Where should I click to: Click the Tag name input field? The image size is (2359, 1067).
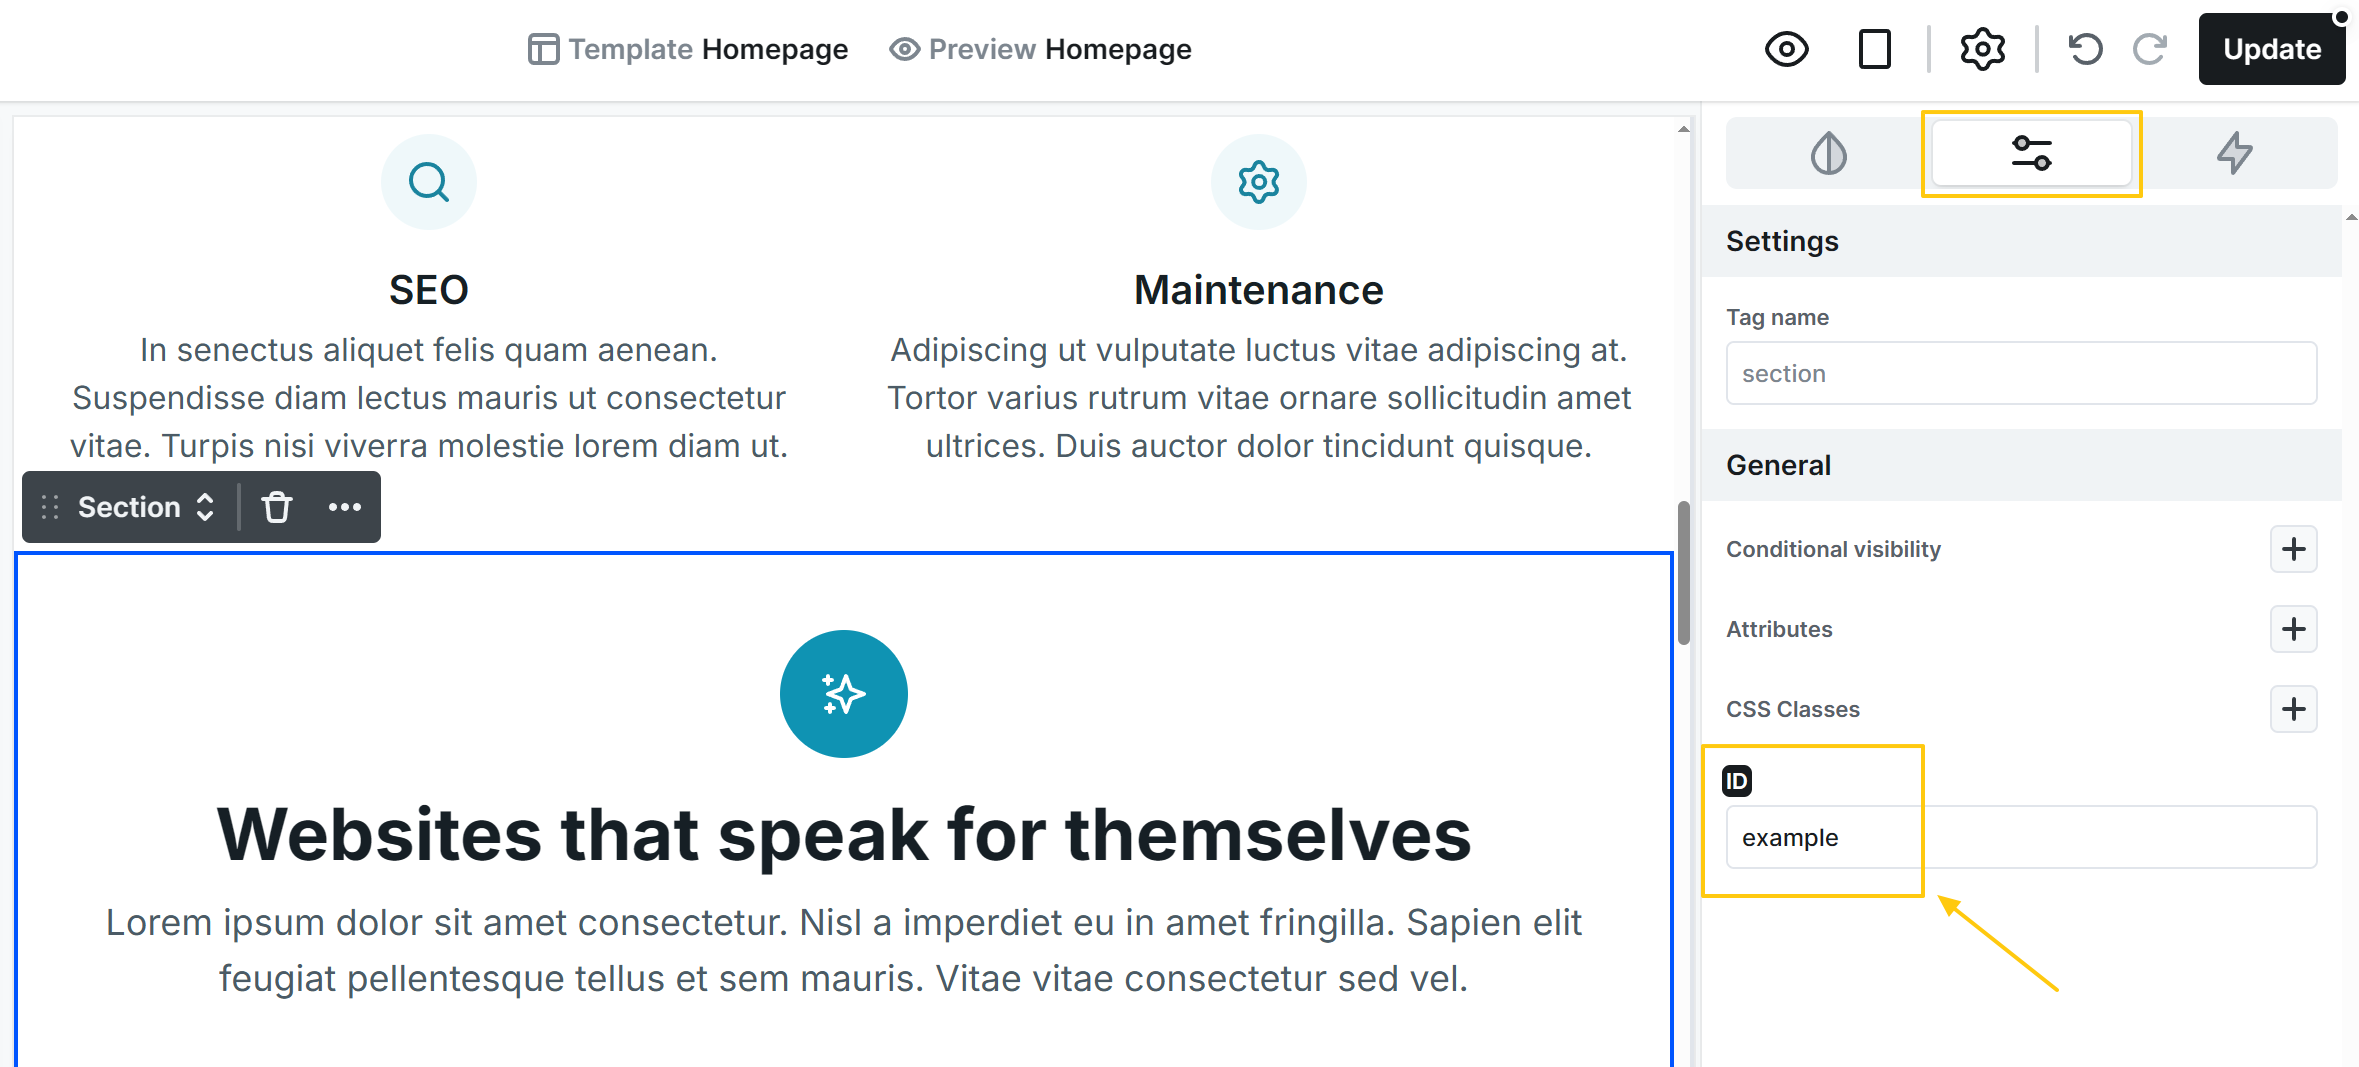point(2020,373)
